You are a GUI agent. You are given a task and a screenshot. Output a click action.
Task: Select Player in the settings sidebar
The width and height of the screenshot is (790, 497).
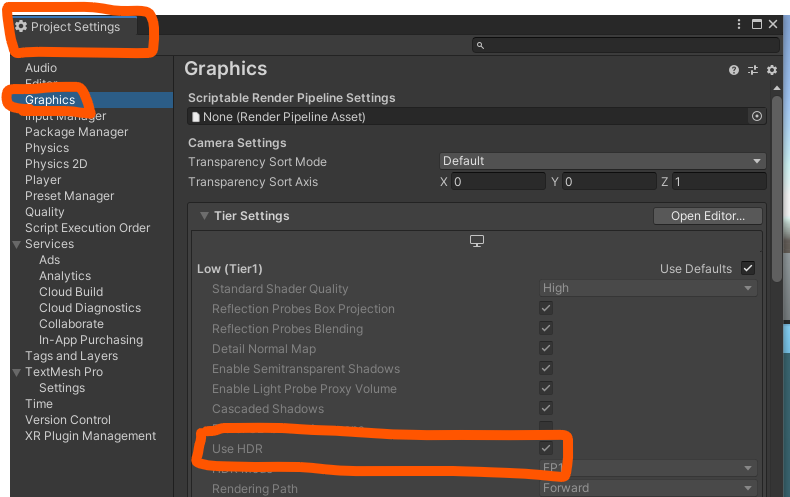(43, 180)
